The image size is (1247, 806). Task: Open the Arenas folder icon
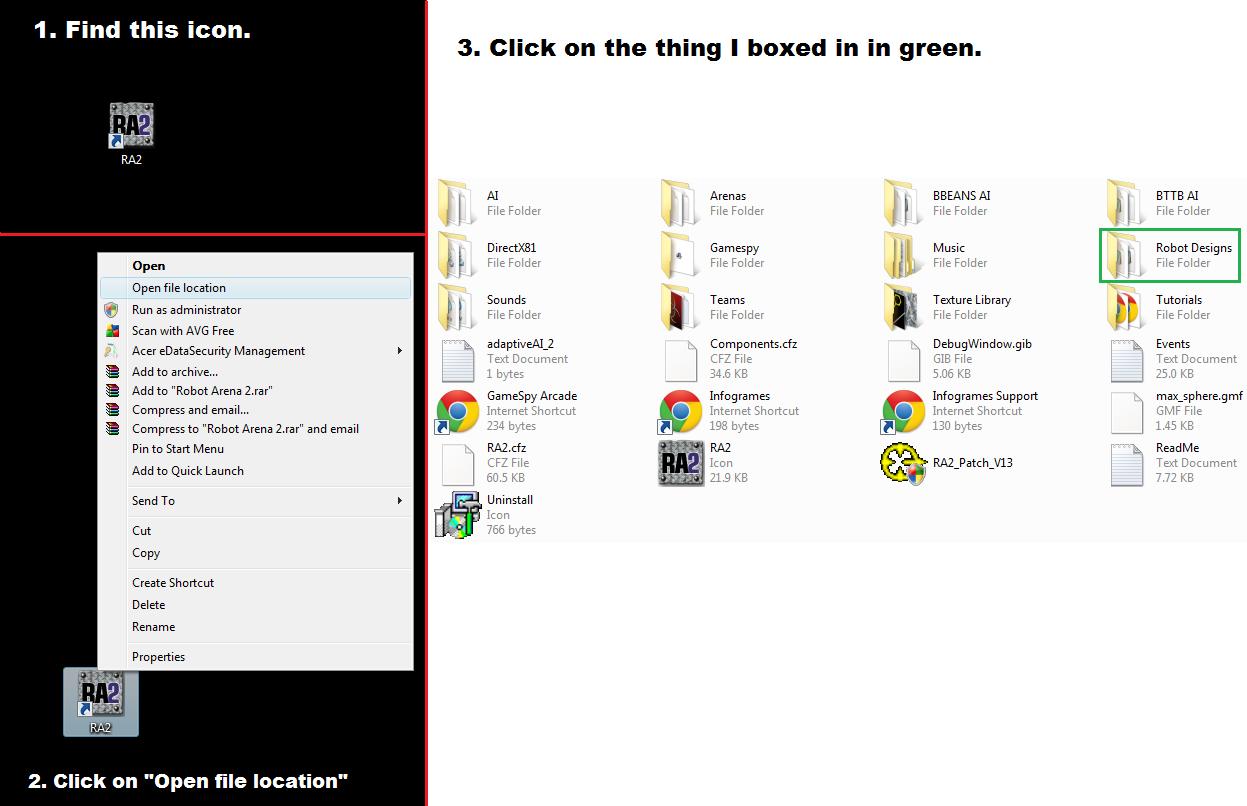(681, 203)
